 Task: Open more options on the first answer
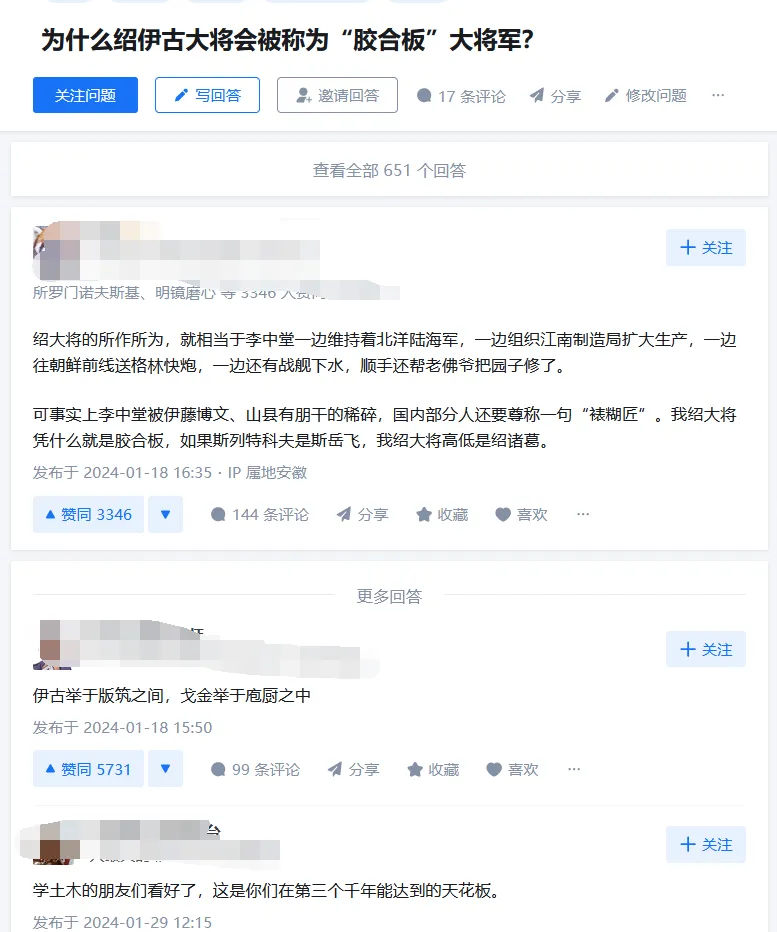click(583, 514)
